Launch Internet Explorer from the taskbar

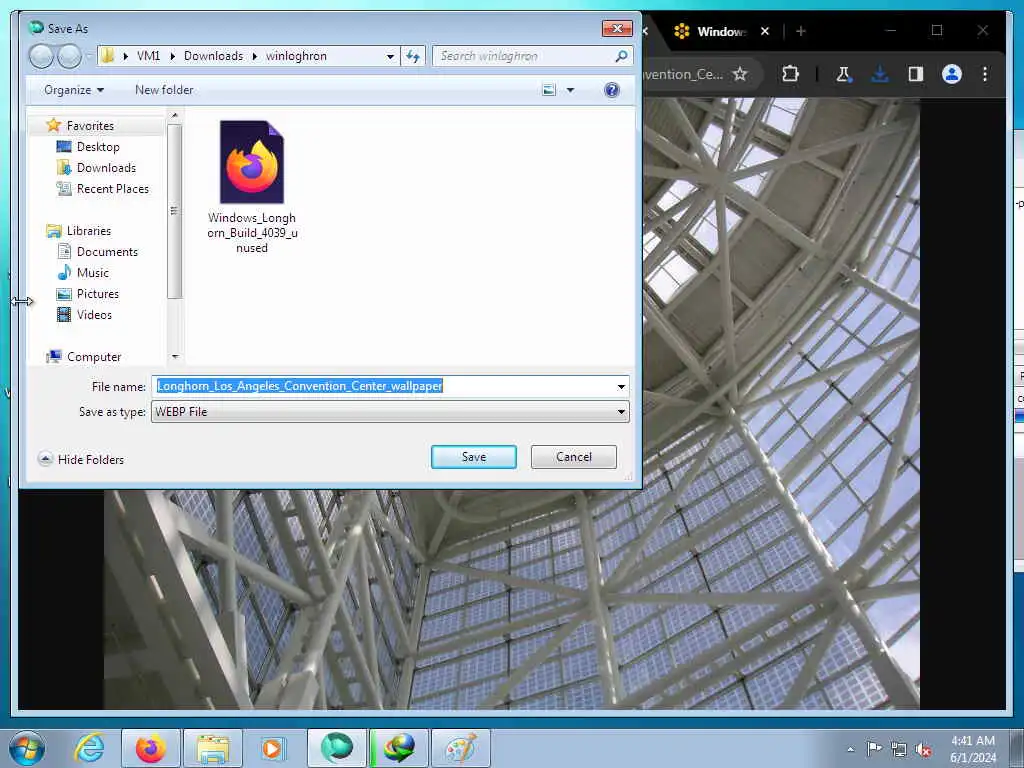(x=89, y=748)
